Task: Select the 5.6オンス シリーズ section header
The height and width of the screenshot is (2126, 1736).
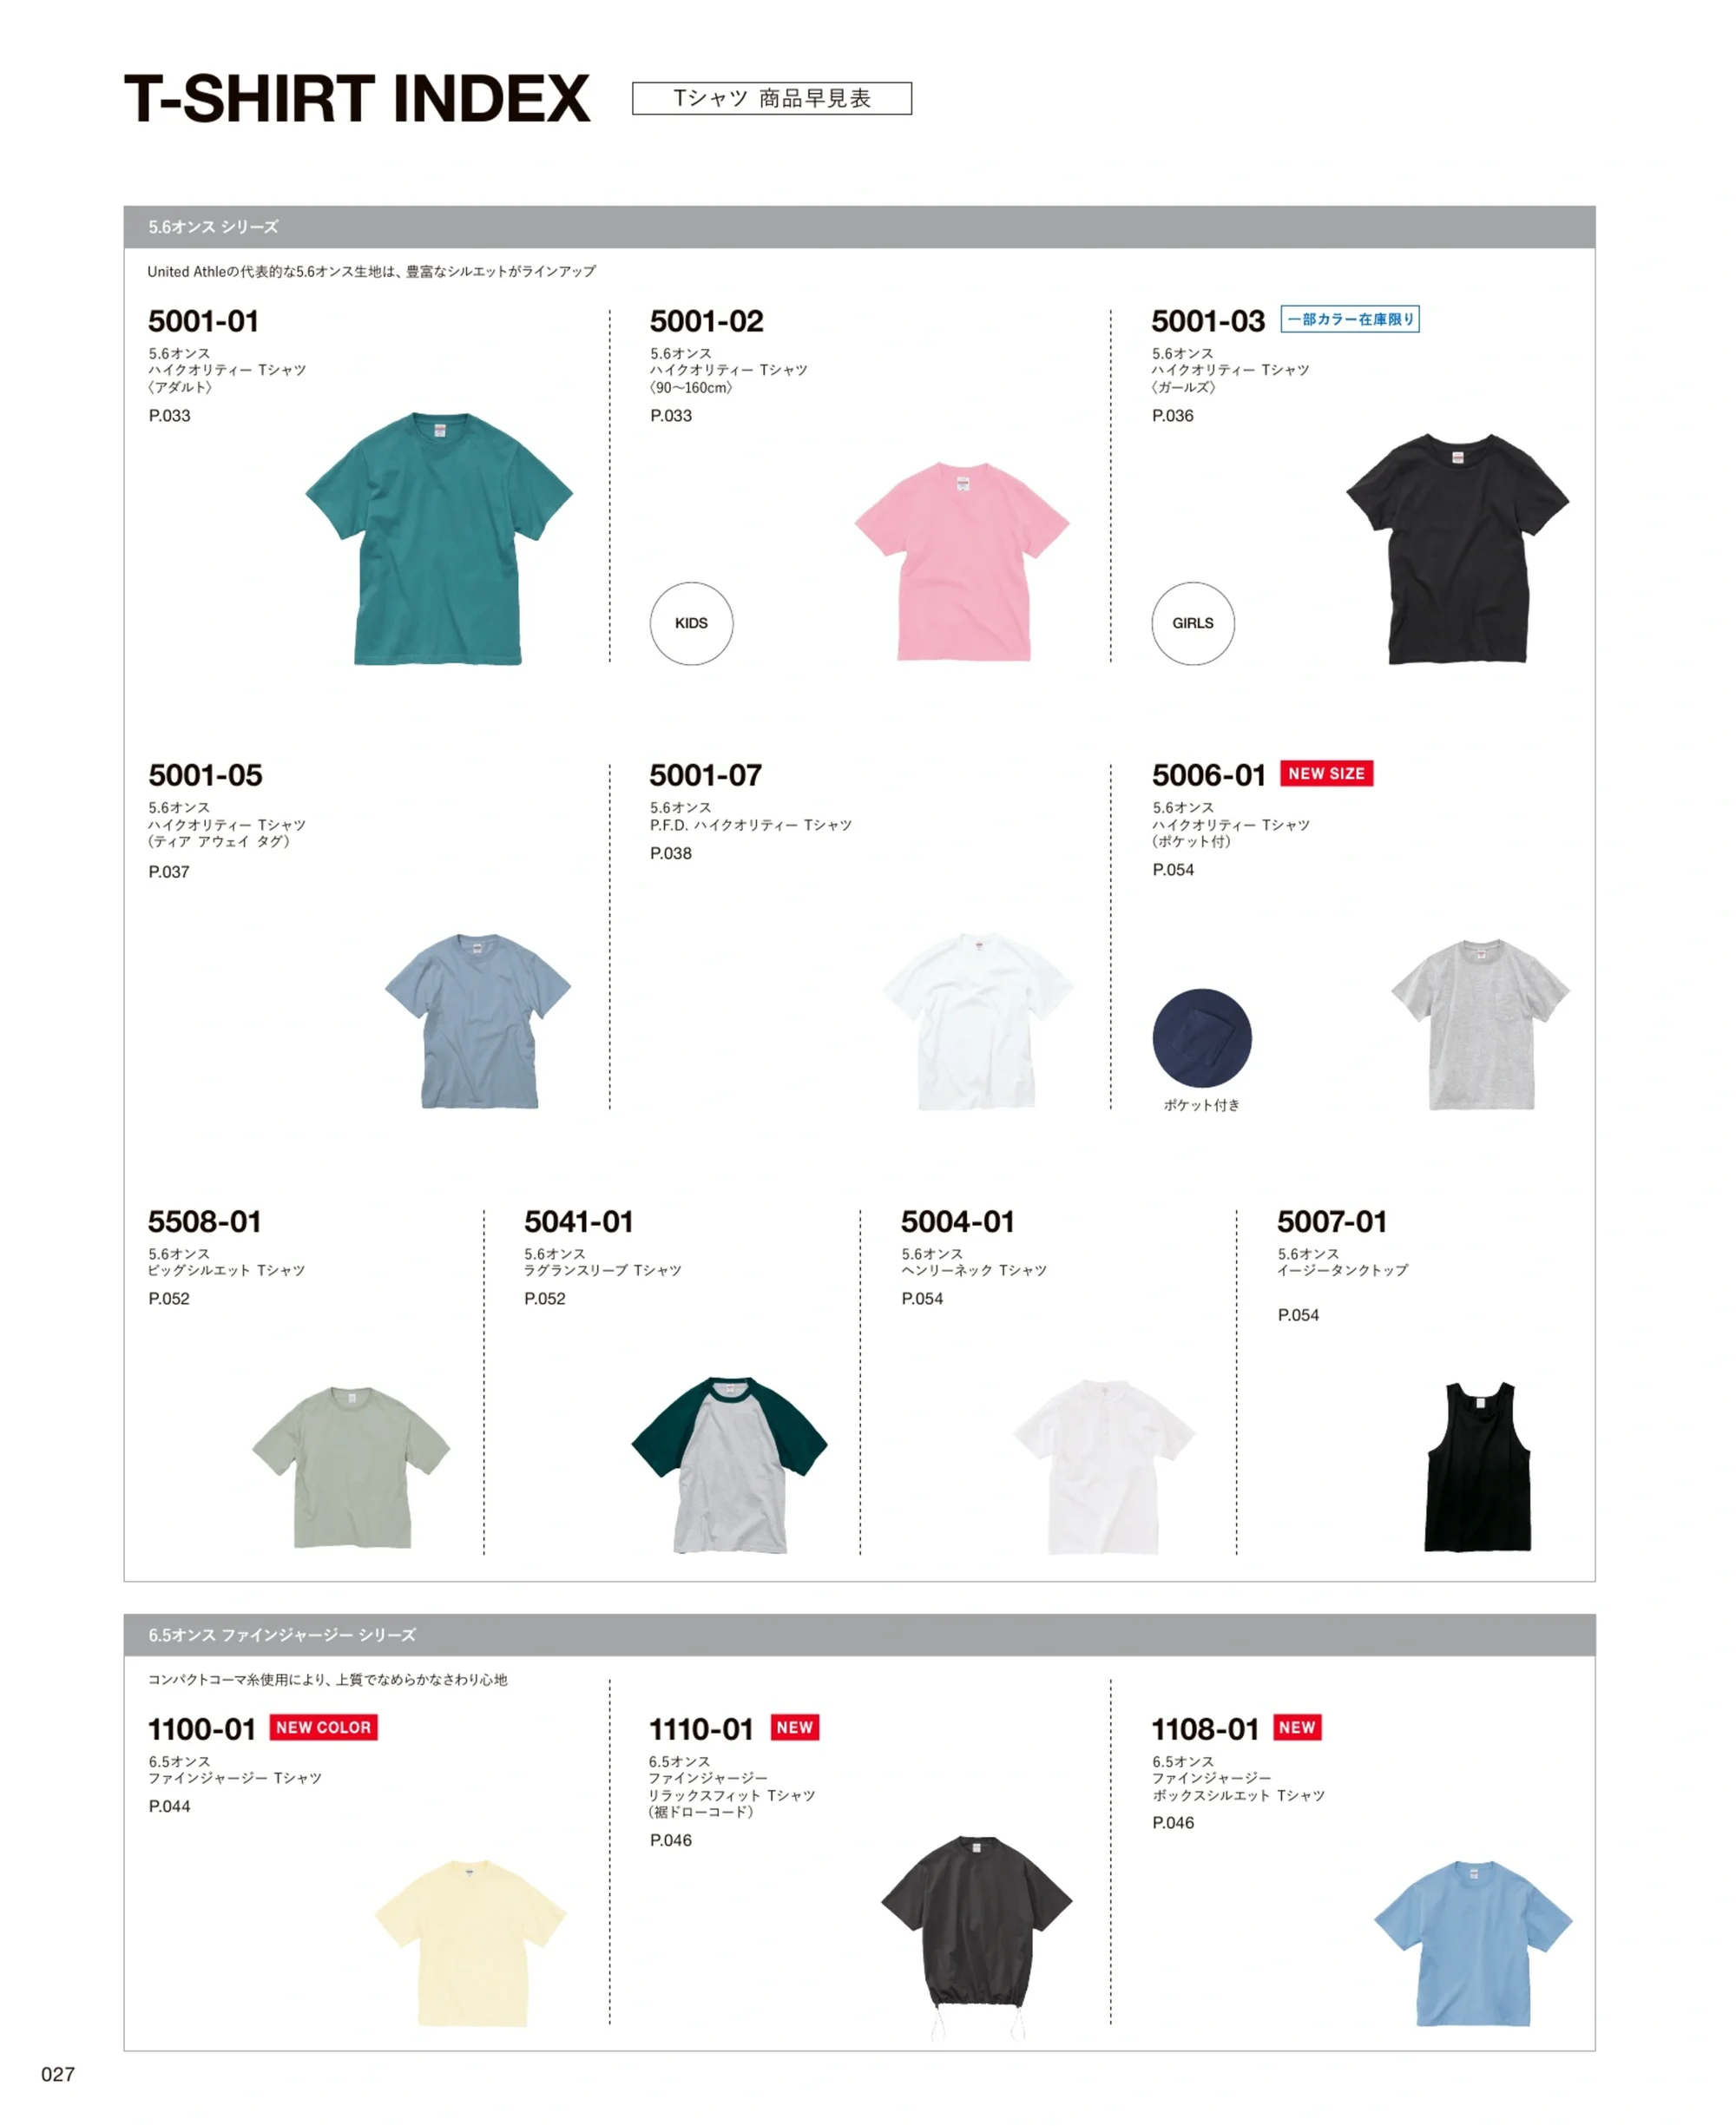Action: (859, 227)
